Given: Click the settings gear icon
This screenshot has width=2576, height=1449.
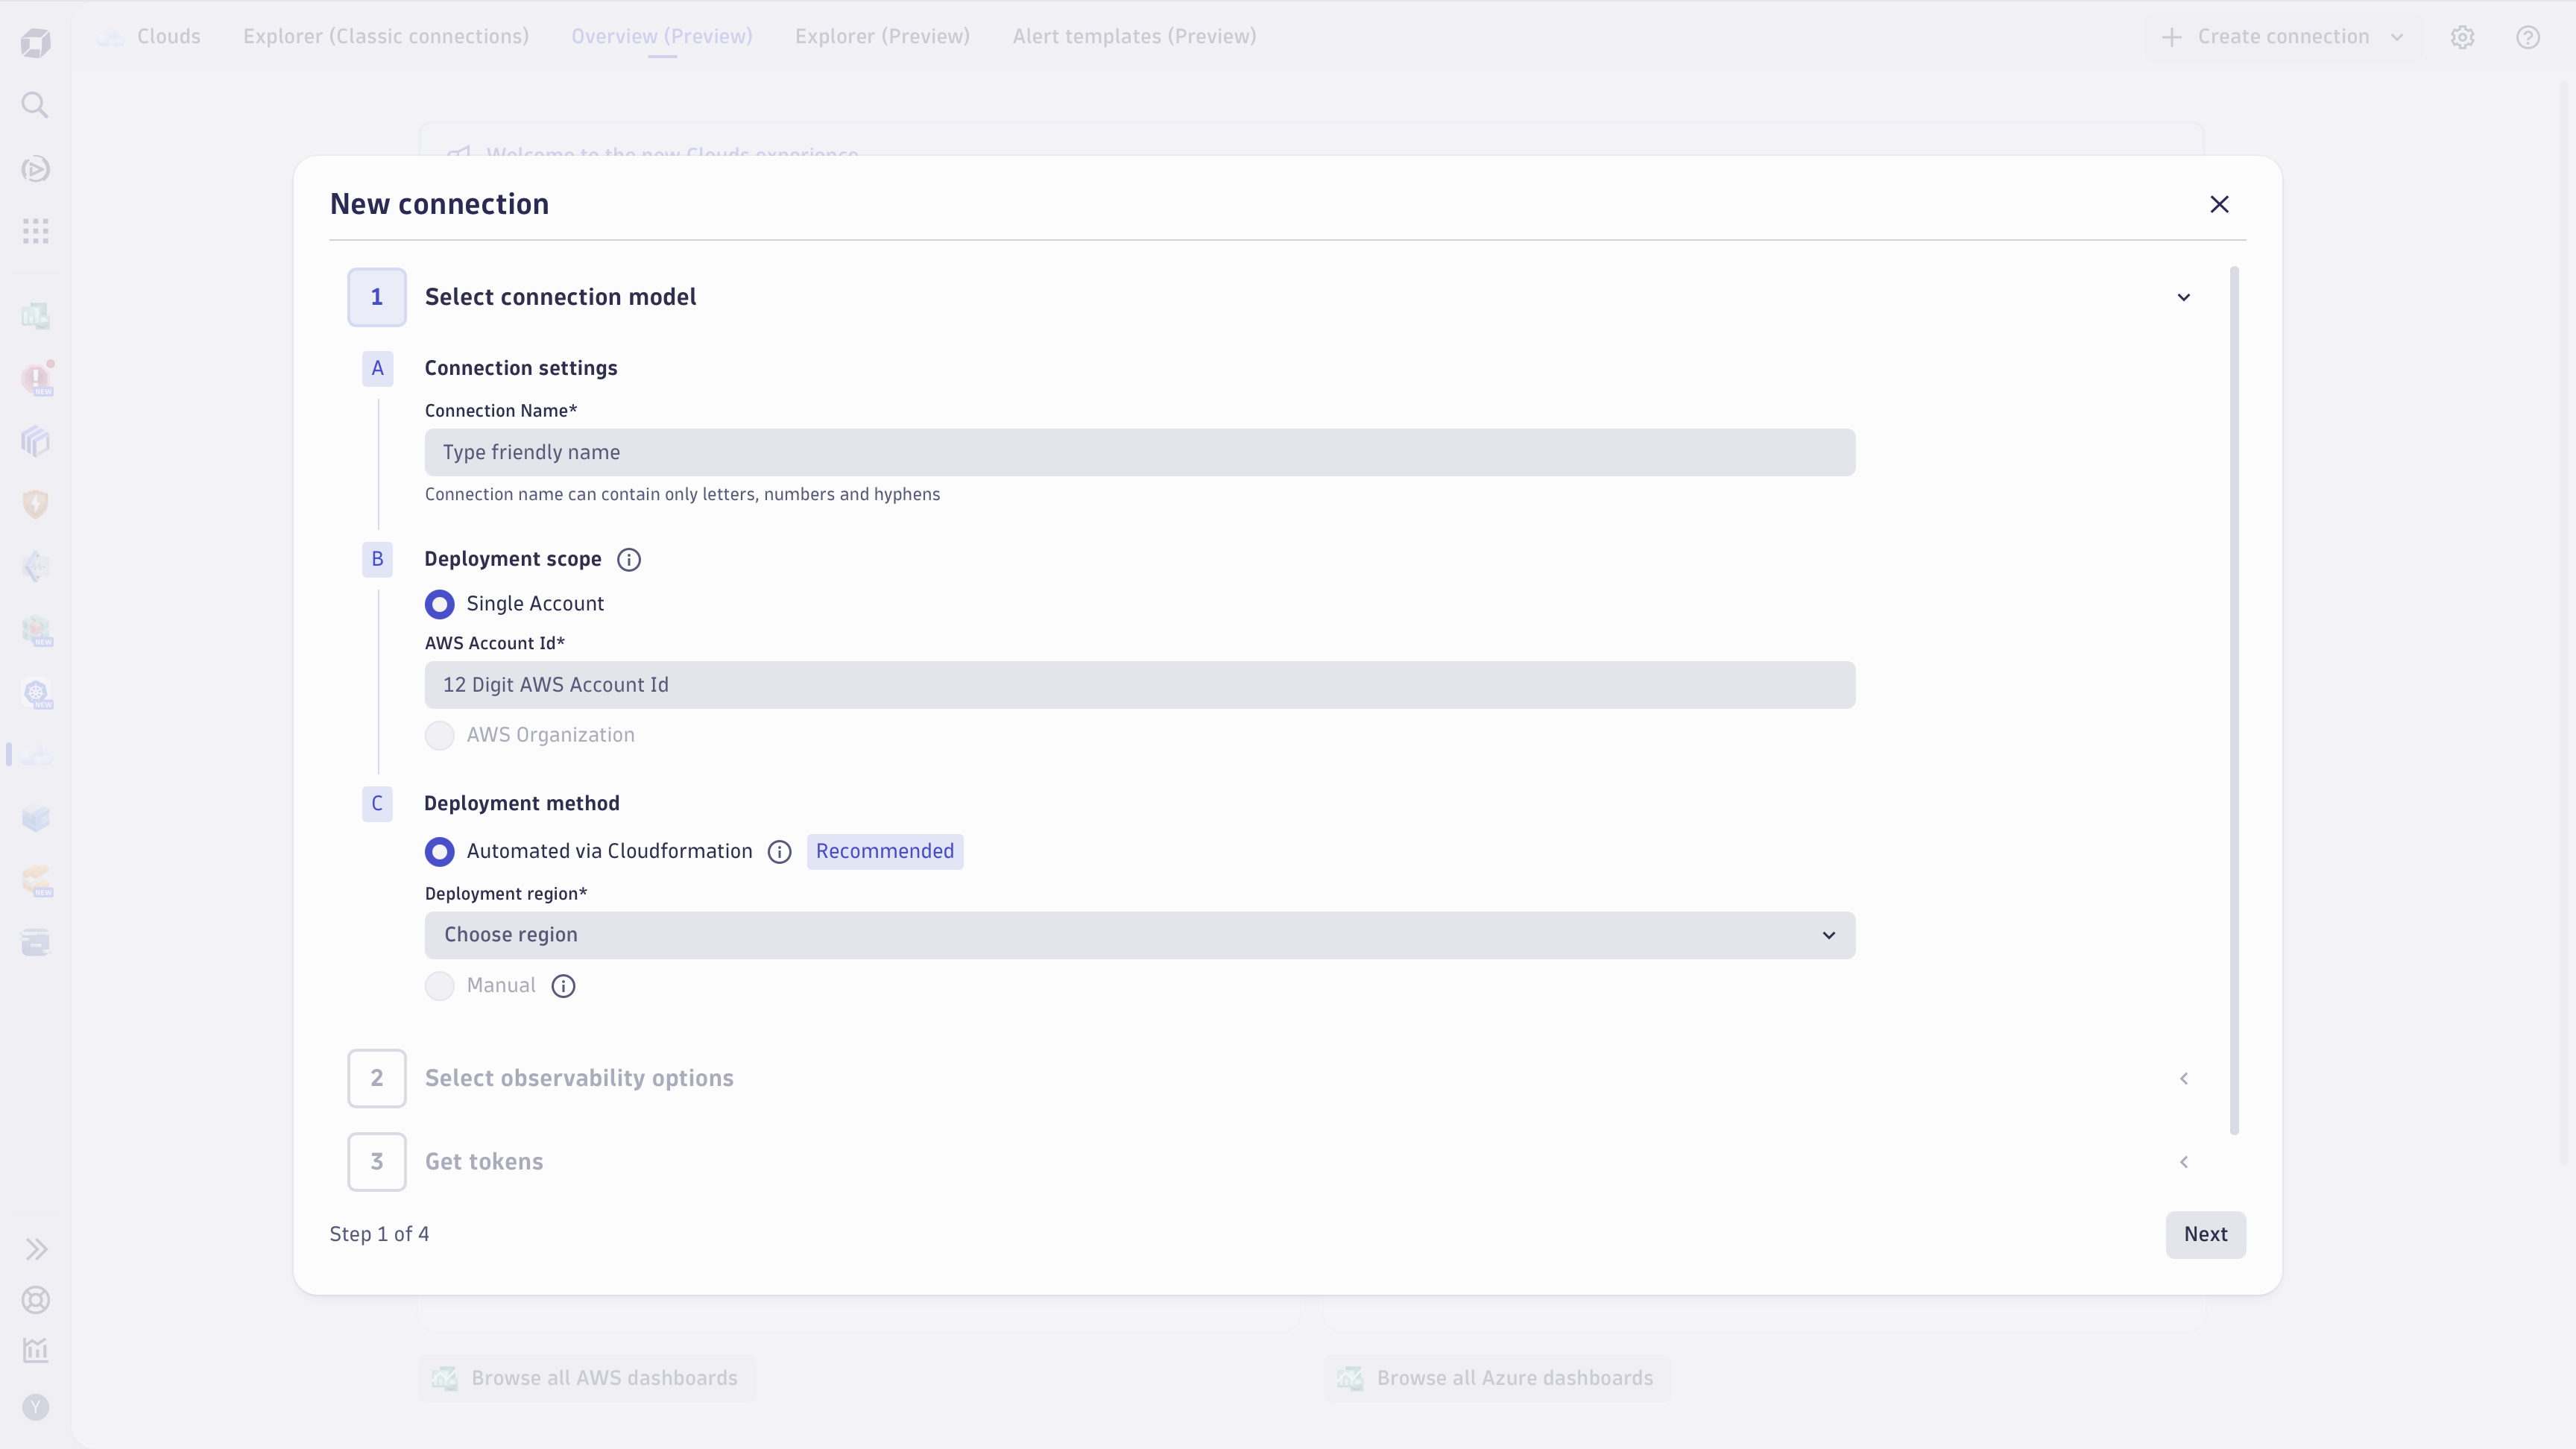Looking at the screenshot, I should tap(2462, 37).
